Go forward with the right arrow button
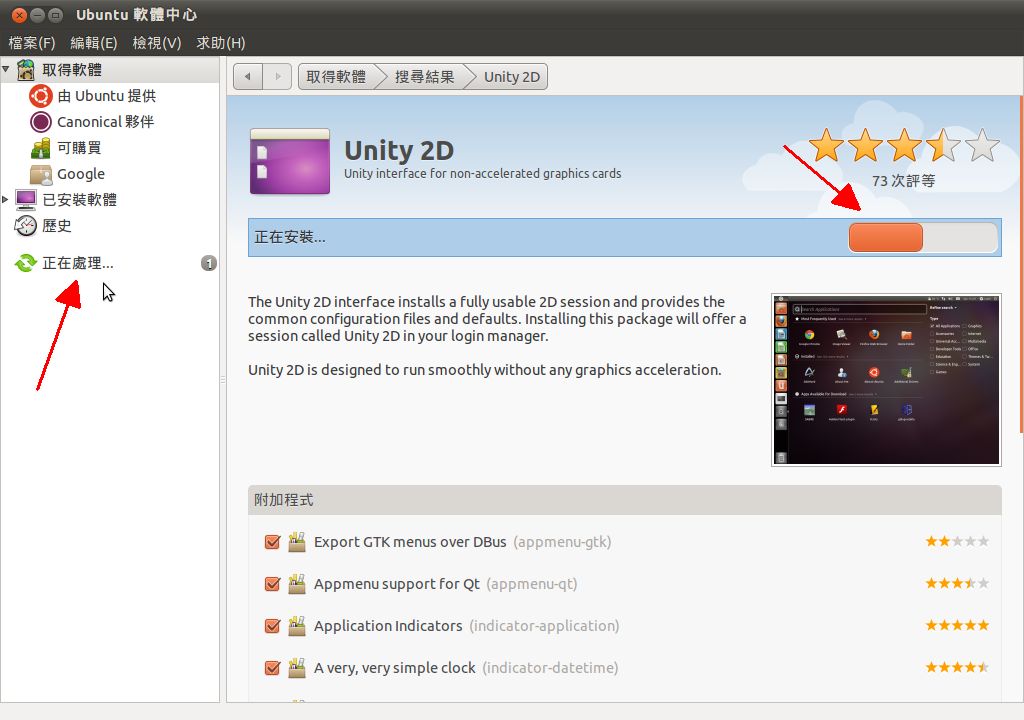 (278, 76)
